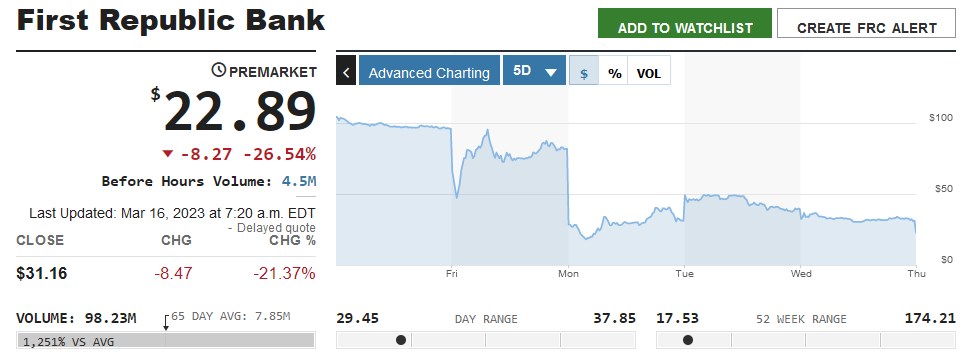Click the Tue marker on chart axis

coord(685,273)
